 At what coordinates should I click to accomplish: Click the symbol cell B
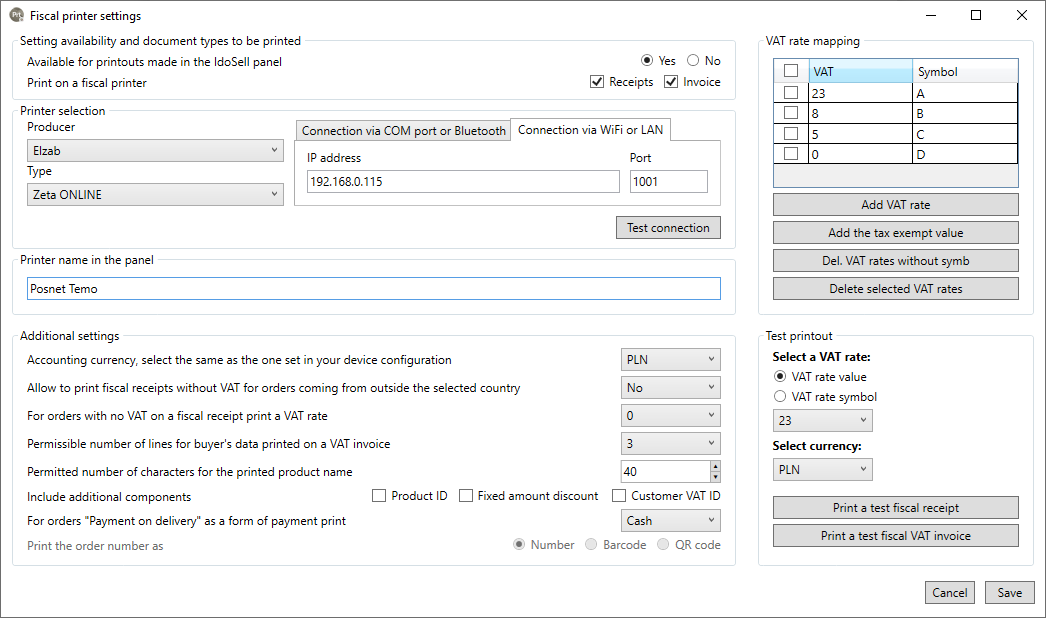[965, 113]
